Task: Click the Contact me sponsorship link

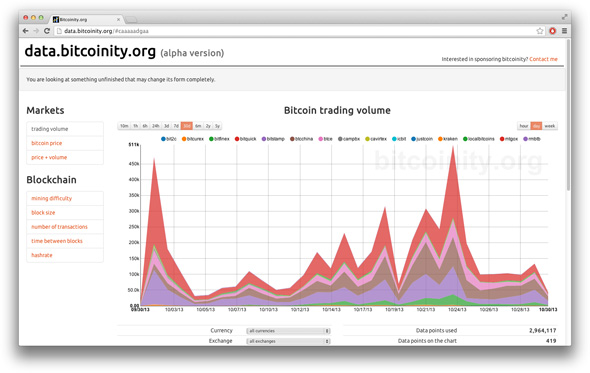Action: coord(543,59)
